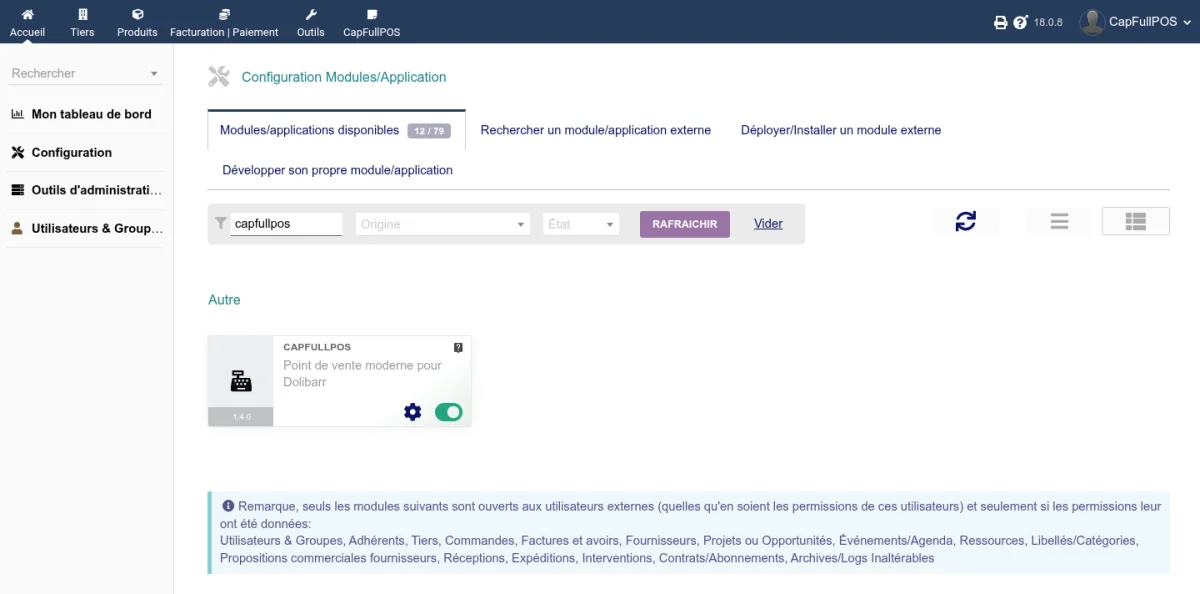Open Utilisateurs & Groupes sidebar entry
Screen dimensions: 1200x594
[97, 228]
